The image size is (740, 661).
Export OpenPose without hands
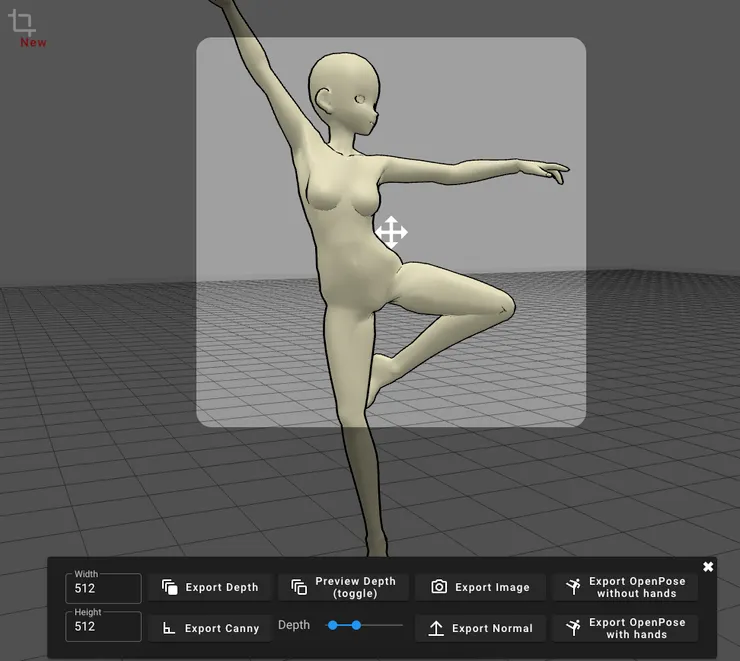625,587
